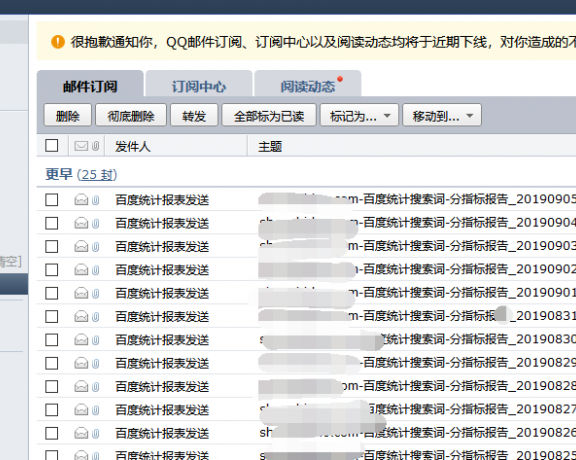Tick the select-all checkbox in the header
Screen dimensions: 576x460
pyautogui.click(x=51, y=145)
